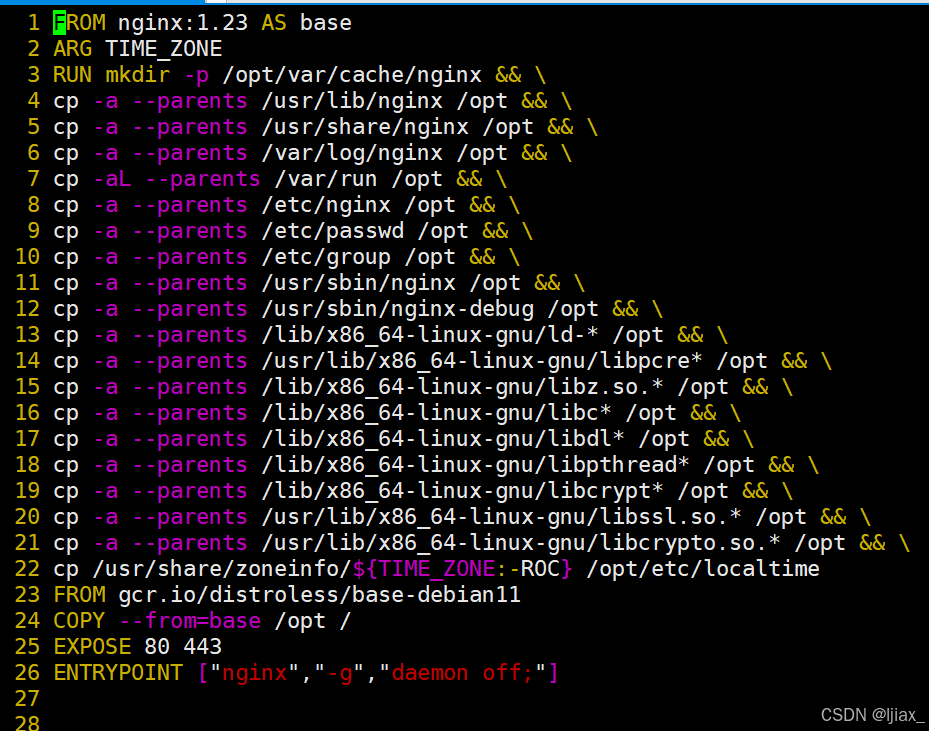
Task: Click the path ending in libpthread*
Action: pyautogui.click(x=475, y=466)
